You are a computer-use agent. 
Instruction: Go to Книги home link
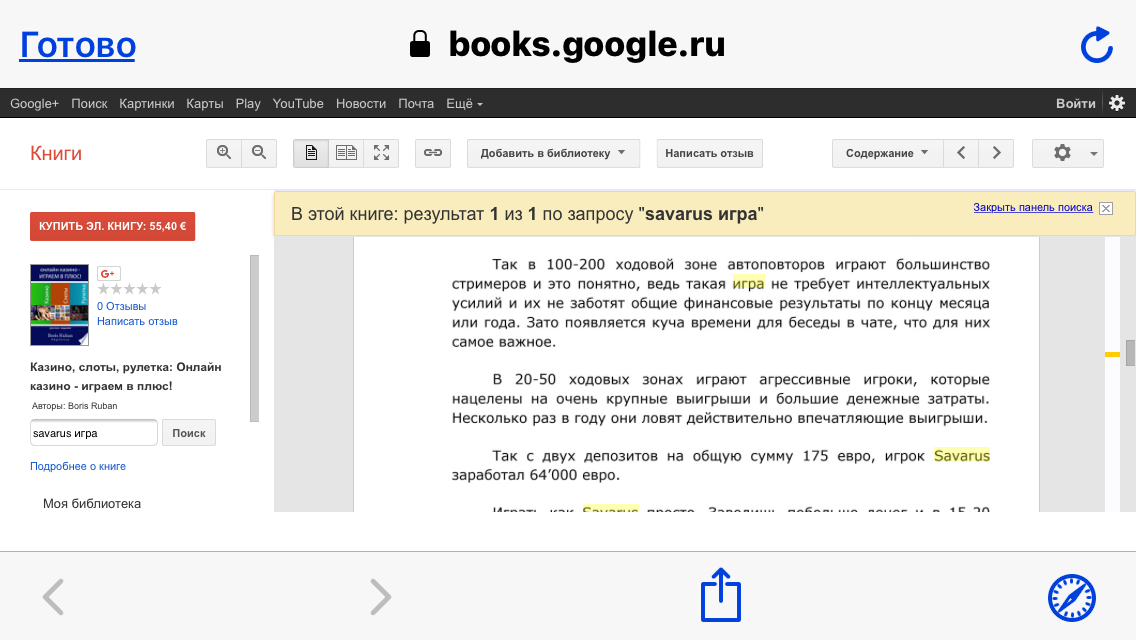56,154
